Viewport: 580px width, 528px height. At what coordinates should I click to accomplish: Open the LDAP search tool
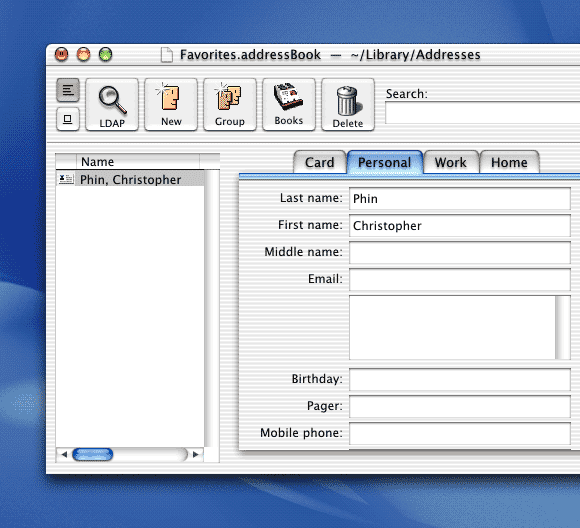point(112,104)
